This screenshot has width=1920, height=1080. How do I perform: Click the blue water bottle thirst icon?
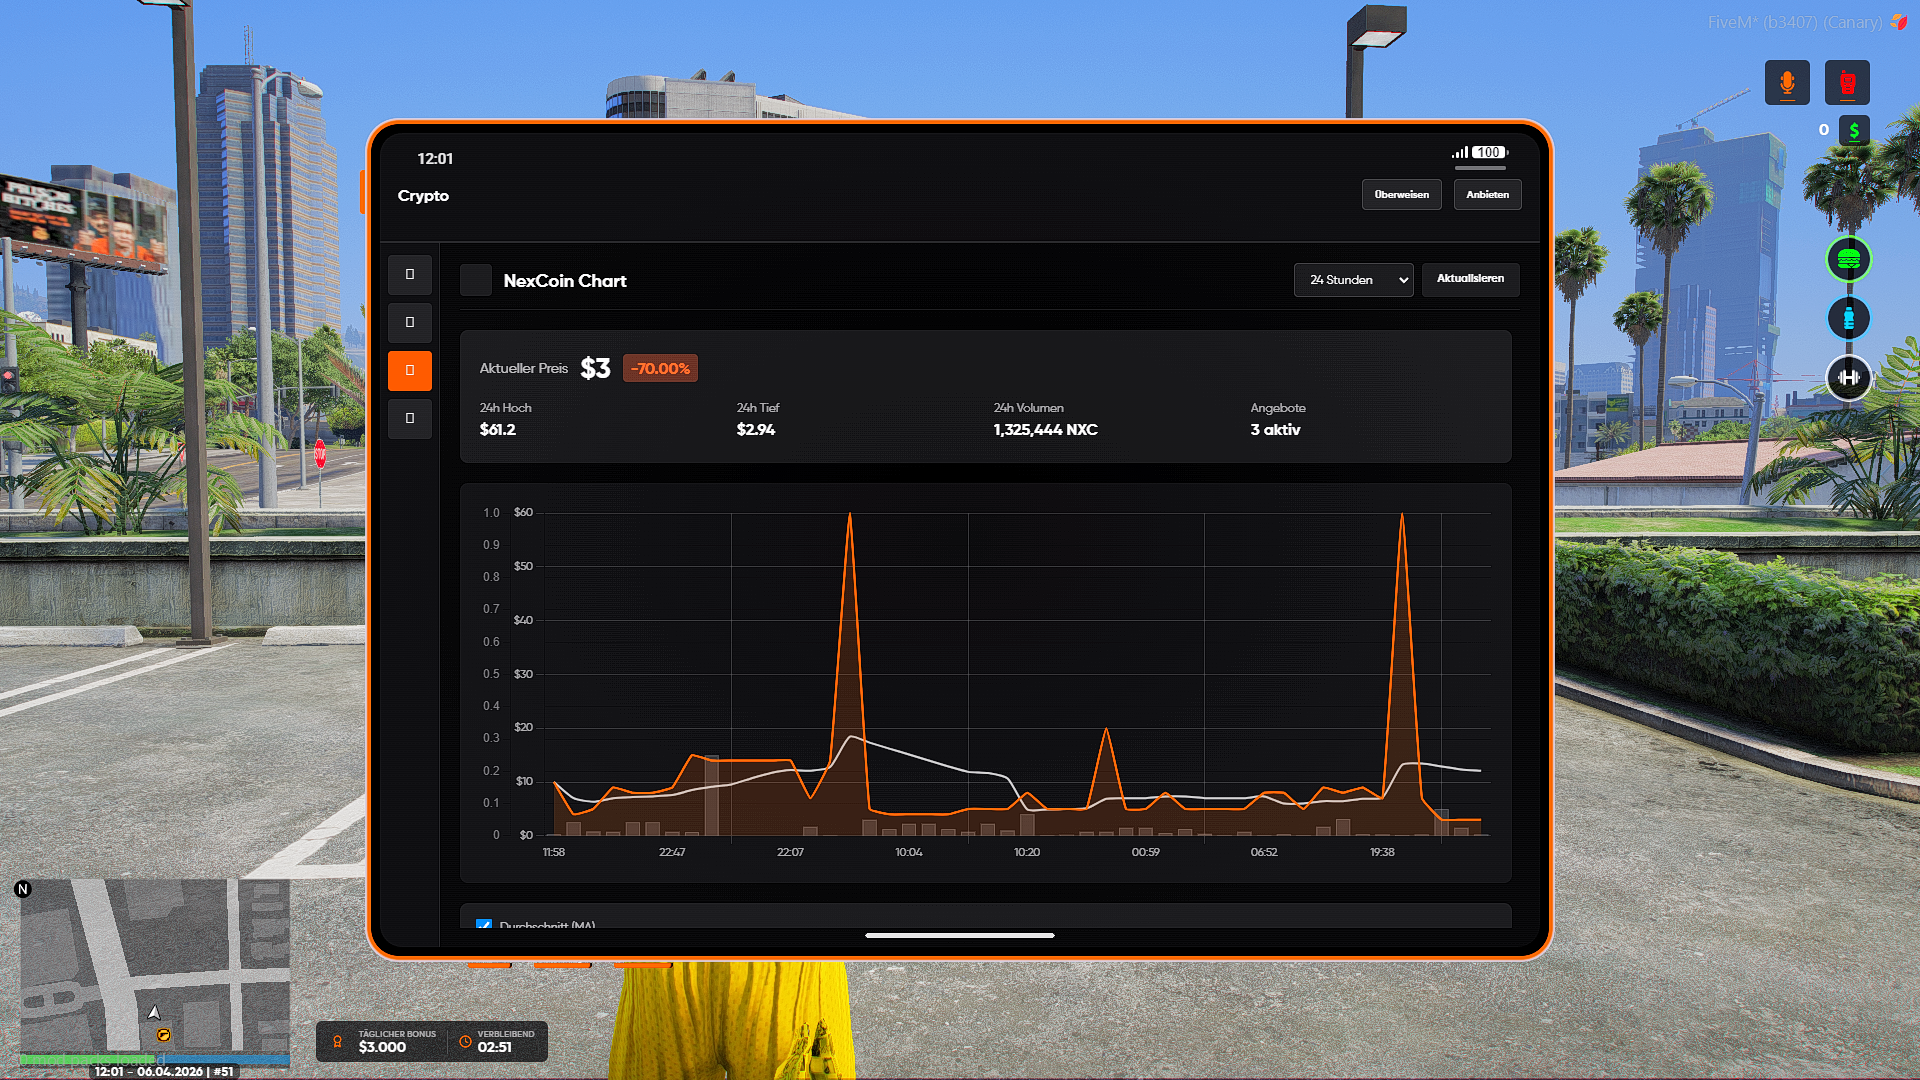point(1848,319)
